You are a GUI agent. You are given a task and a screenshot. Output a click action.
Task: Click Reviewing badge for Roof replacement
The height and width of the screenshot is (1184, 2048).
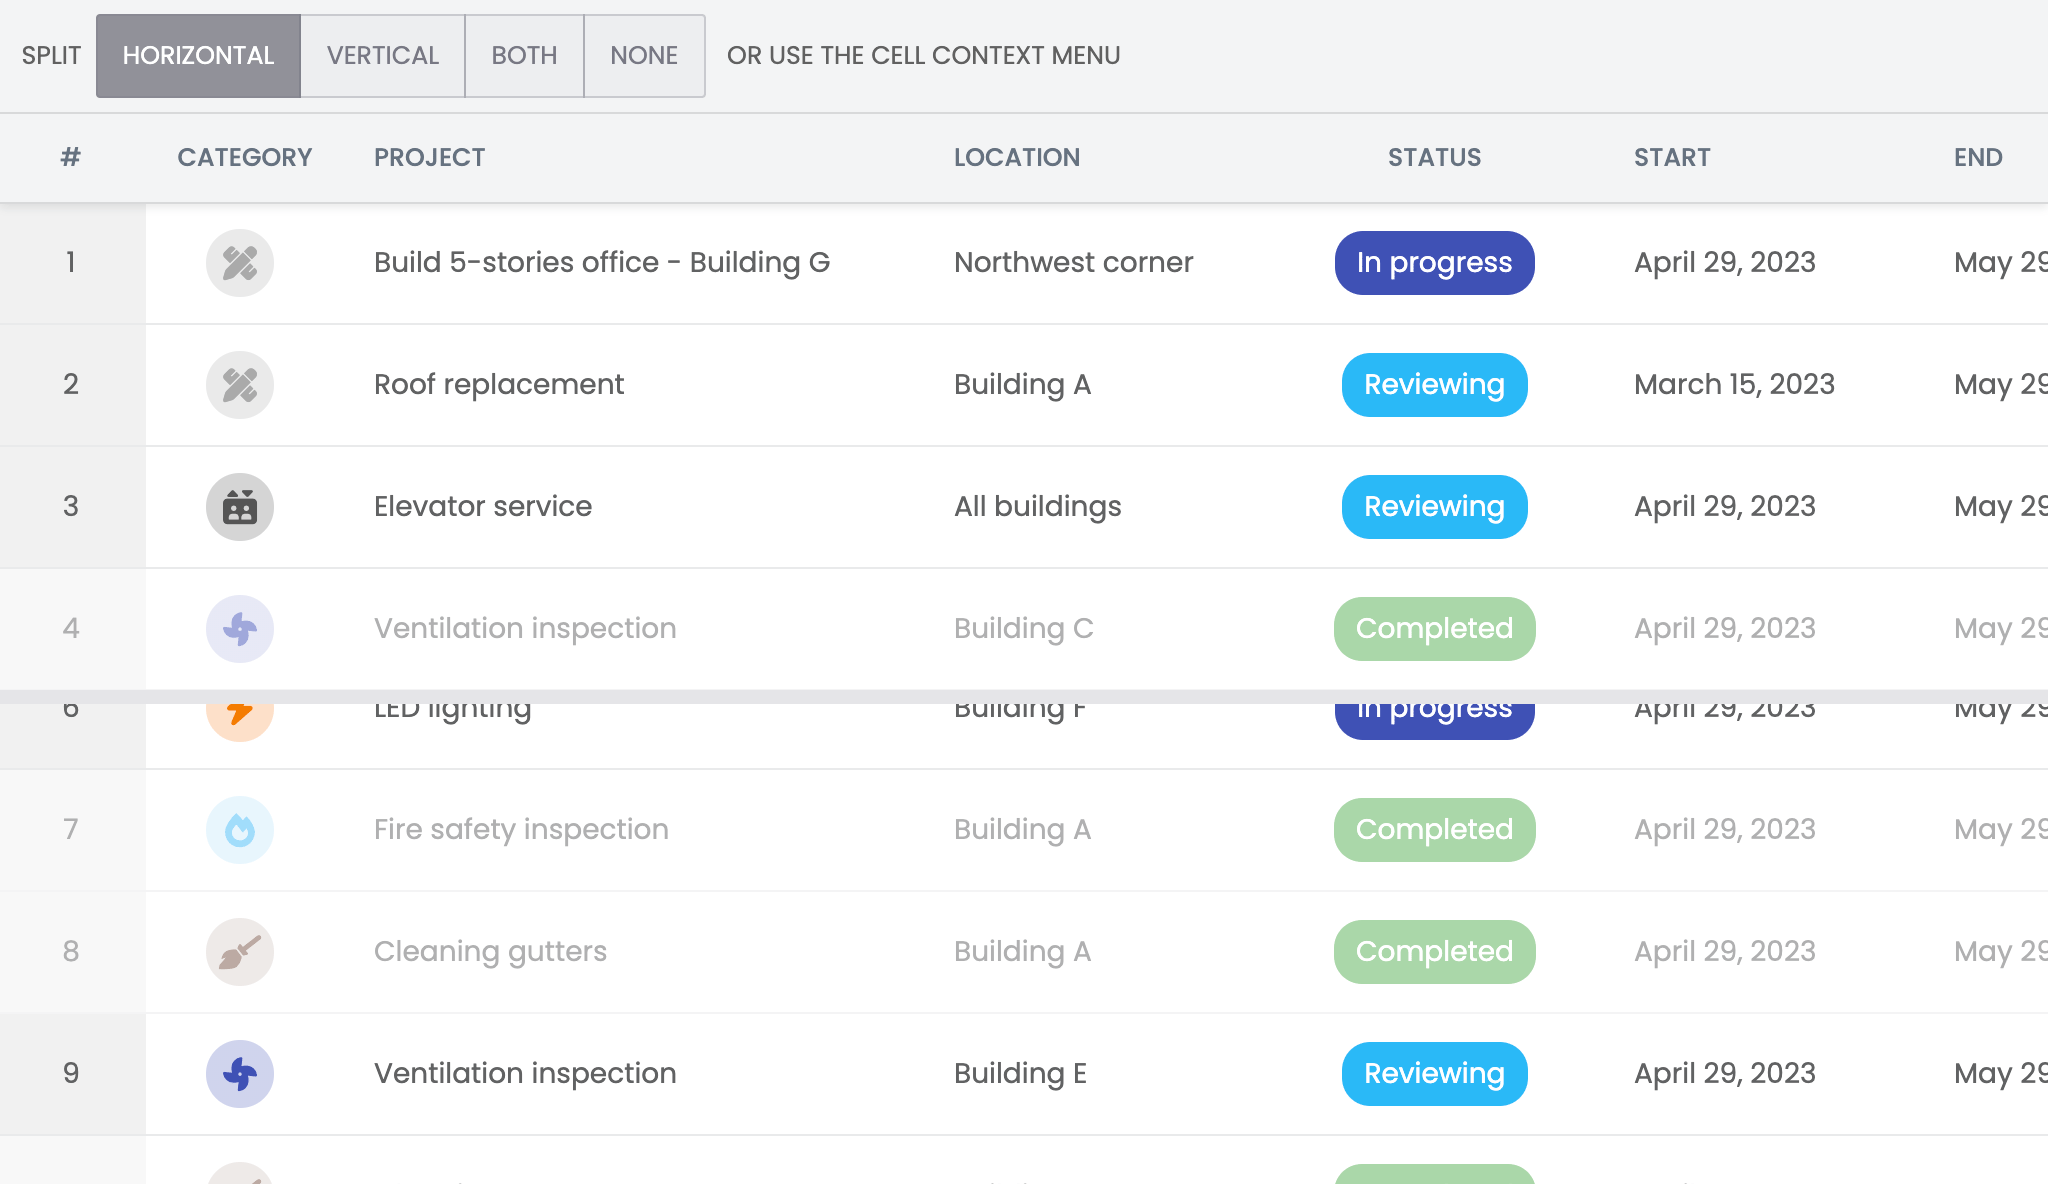[x=1435, y=385]
